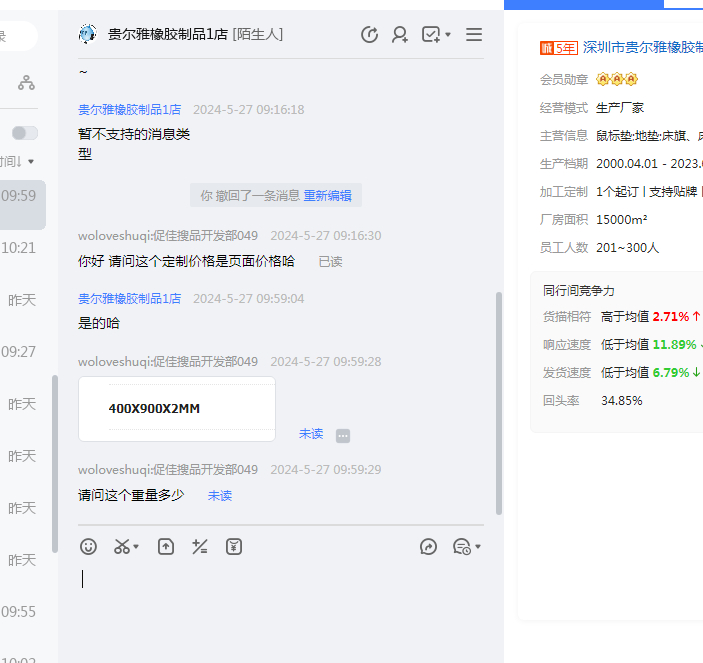Click the organization tree icon in sidebar

pos(26,83)
